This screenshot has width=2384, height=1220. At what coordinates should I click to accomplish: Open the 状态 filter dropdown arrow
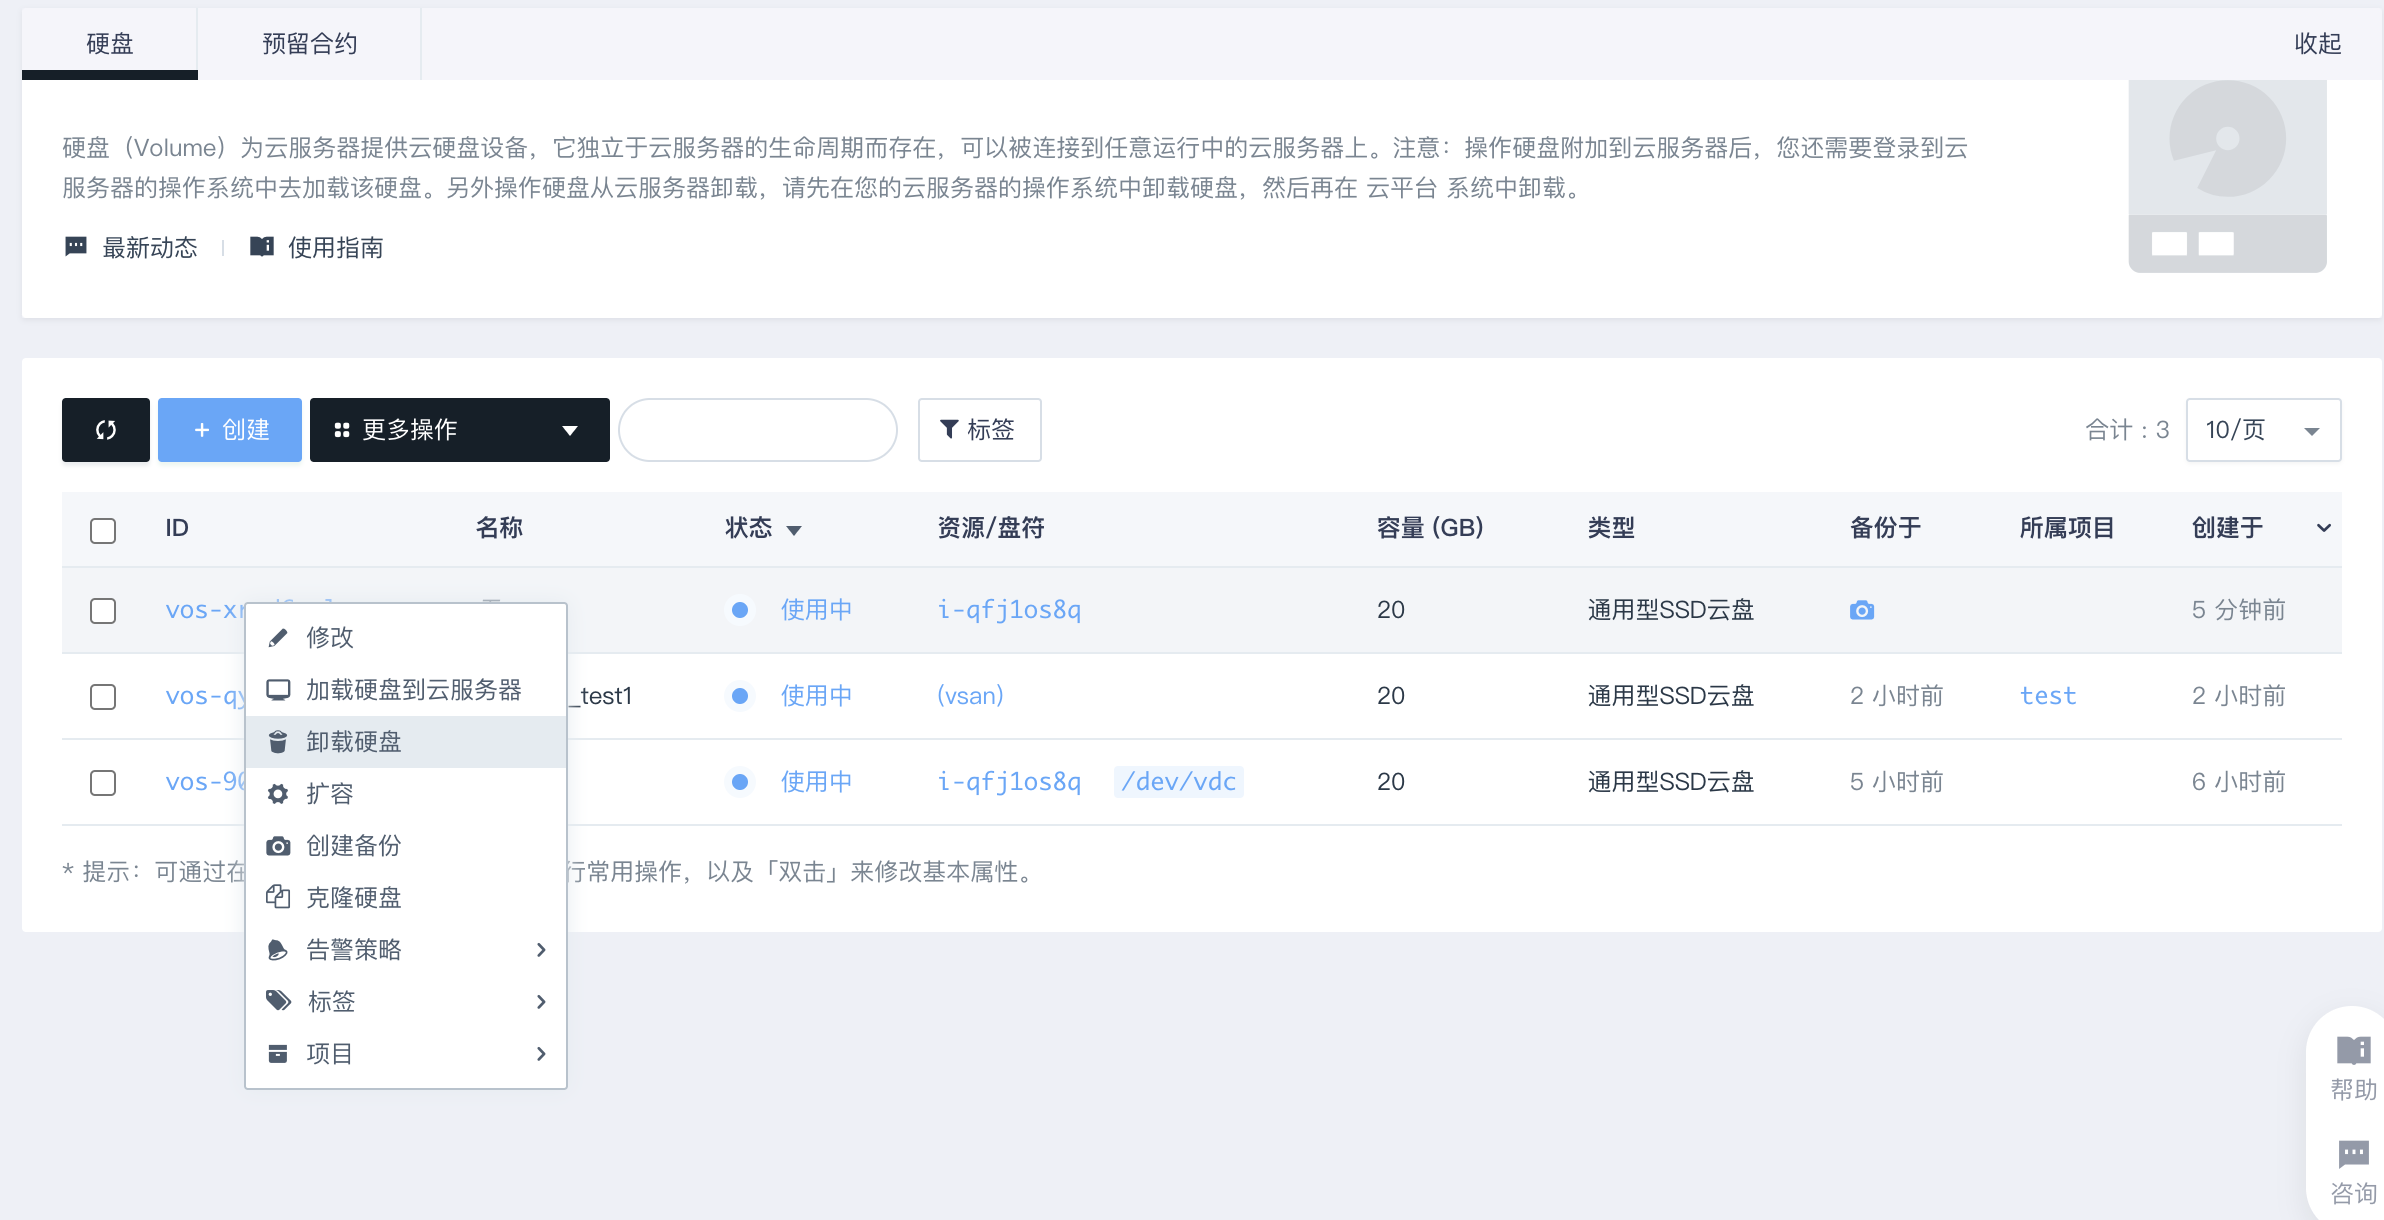coord(794,531)
